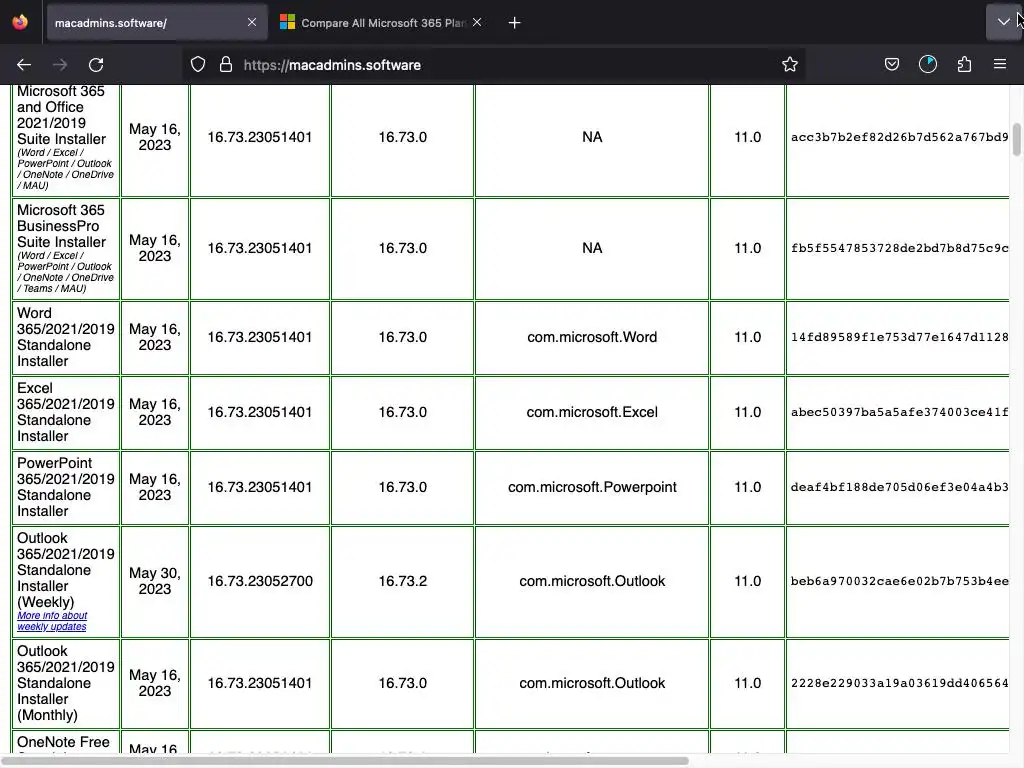Click the hash starting with 14fd89589f1e
The image size is (1024, 768).
click(x=899, y=337)
